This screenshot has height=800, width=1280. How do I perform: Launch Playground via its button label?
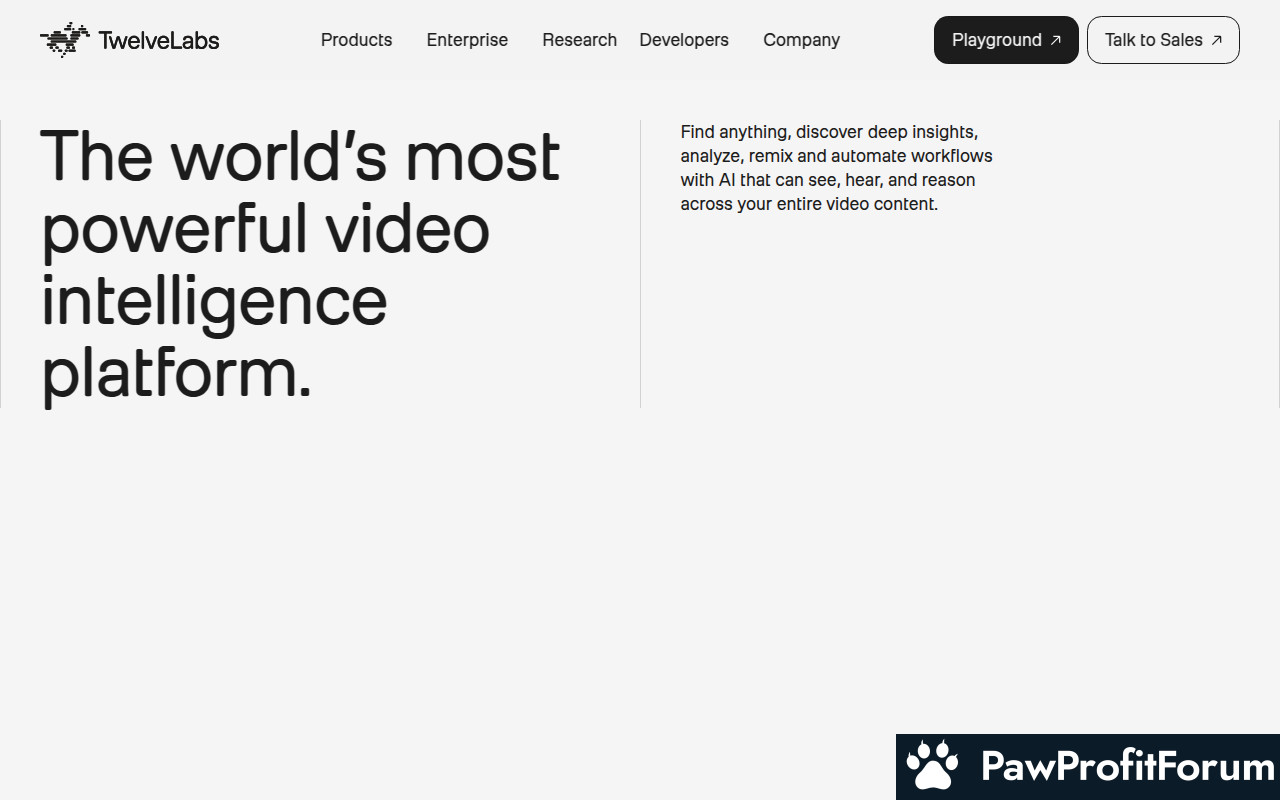(x=996, y=40)
